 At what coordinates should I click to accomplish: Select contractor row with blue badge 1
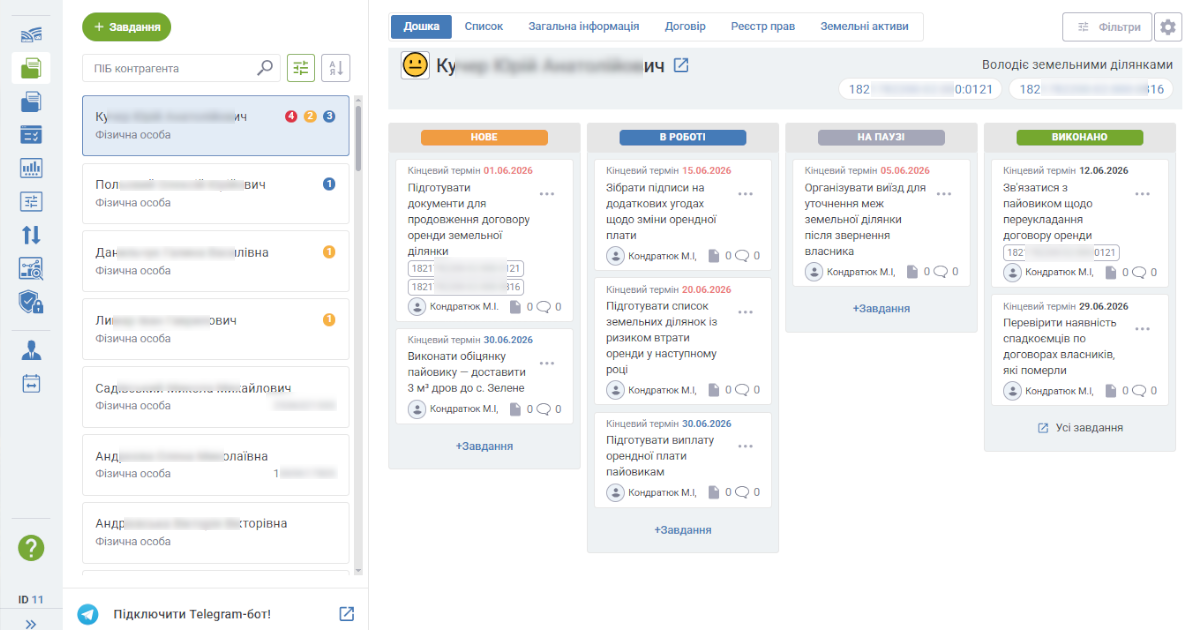pyautogui.click(x=215, y=193)
